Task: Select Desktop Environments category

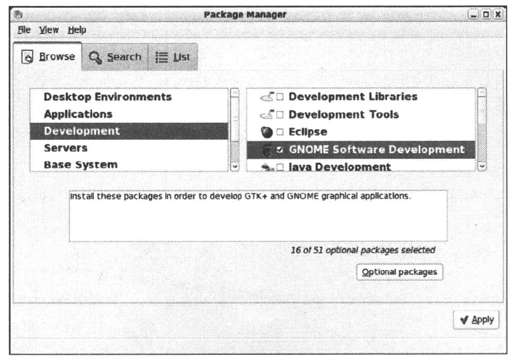Action: coord(129,97)
